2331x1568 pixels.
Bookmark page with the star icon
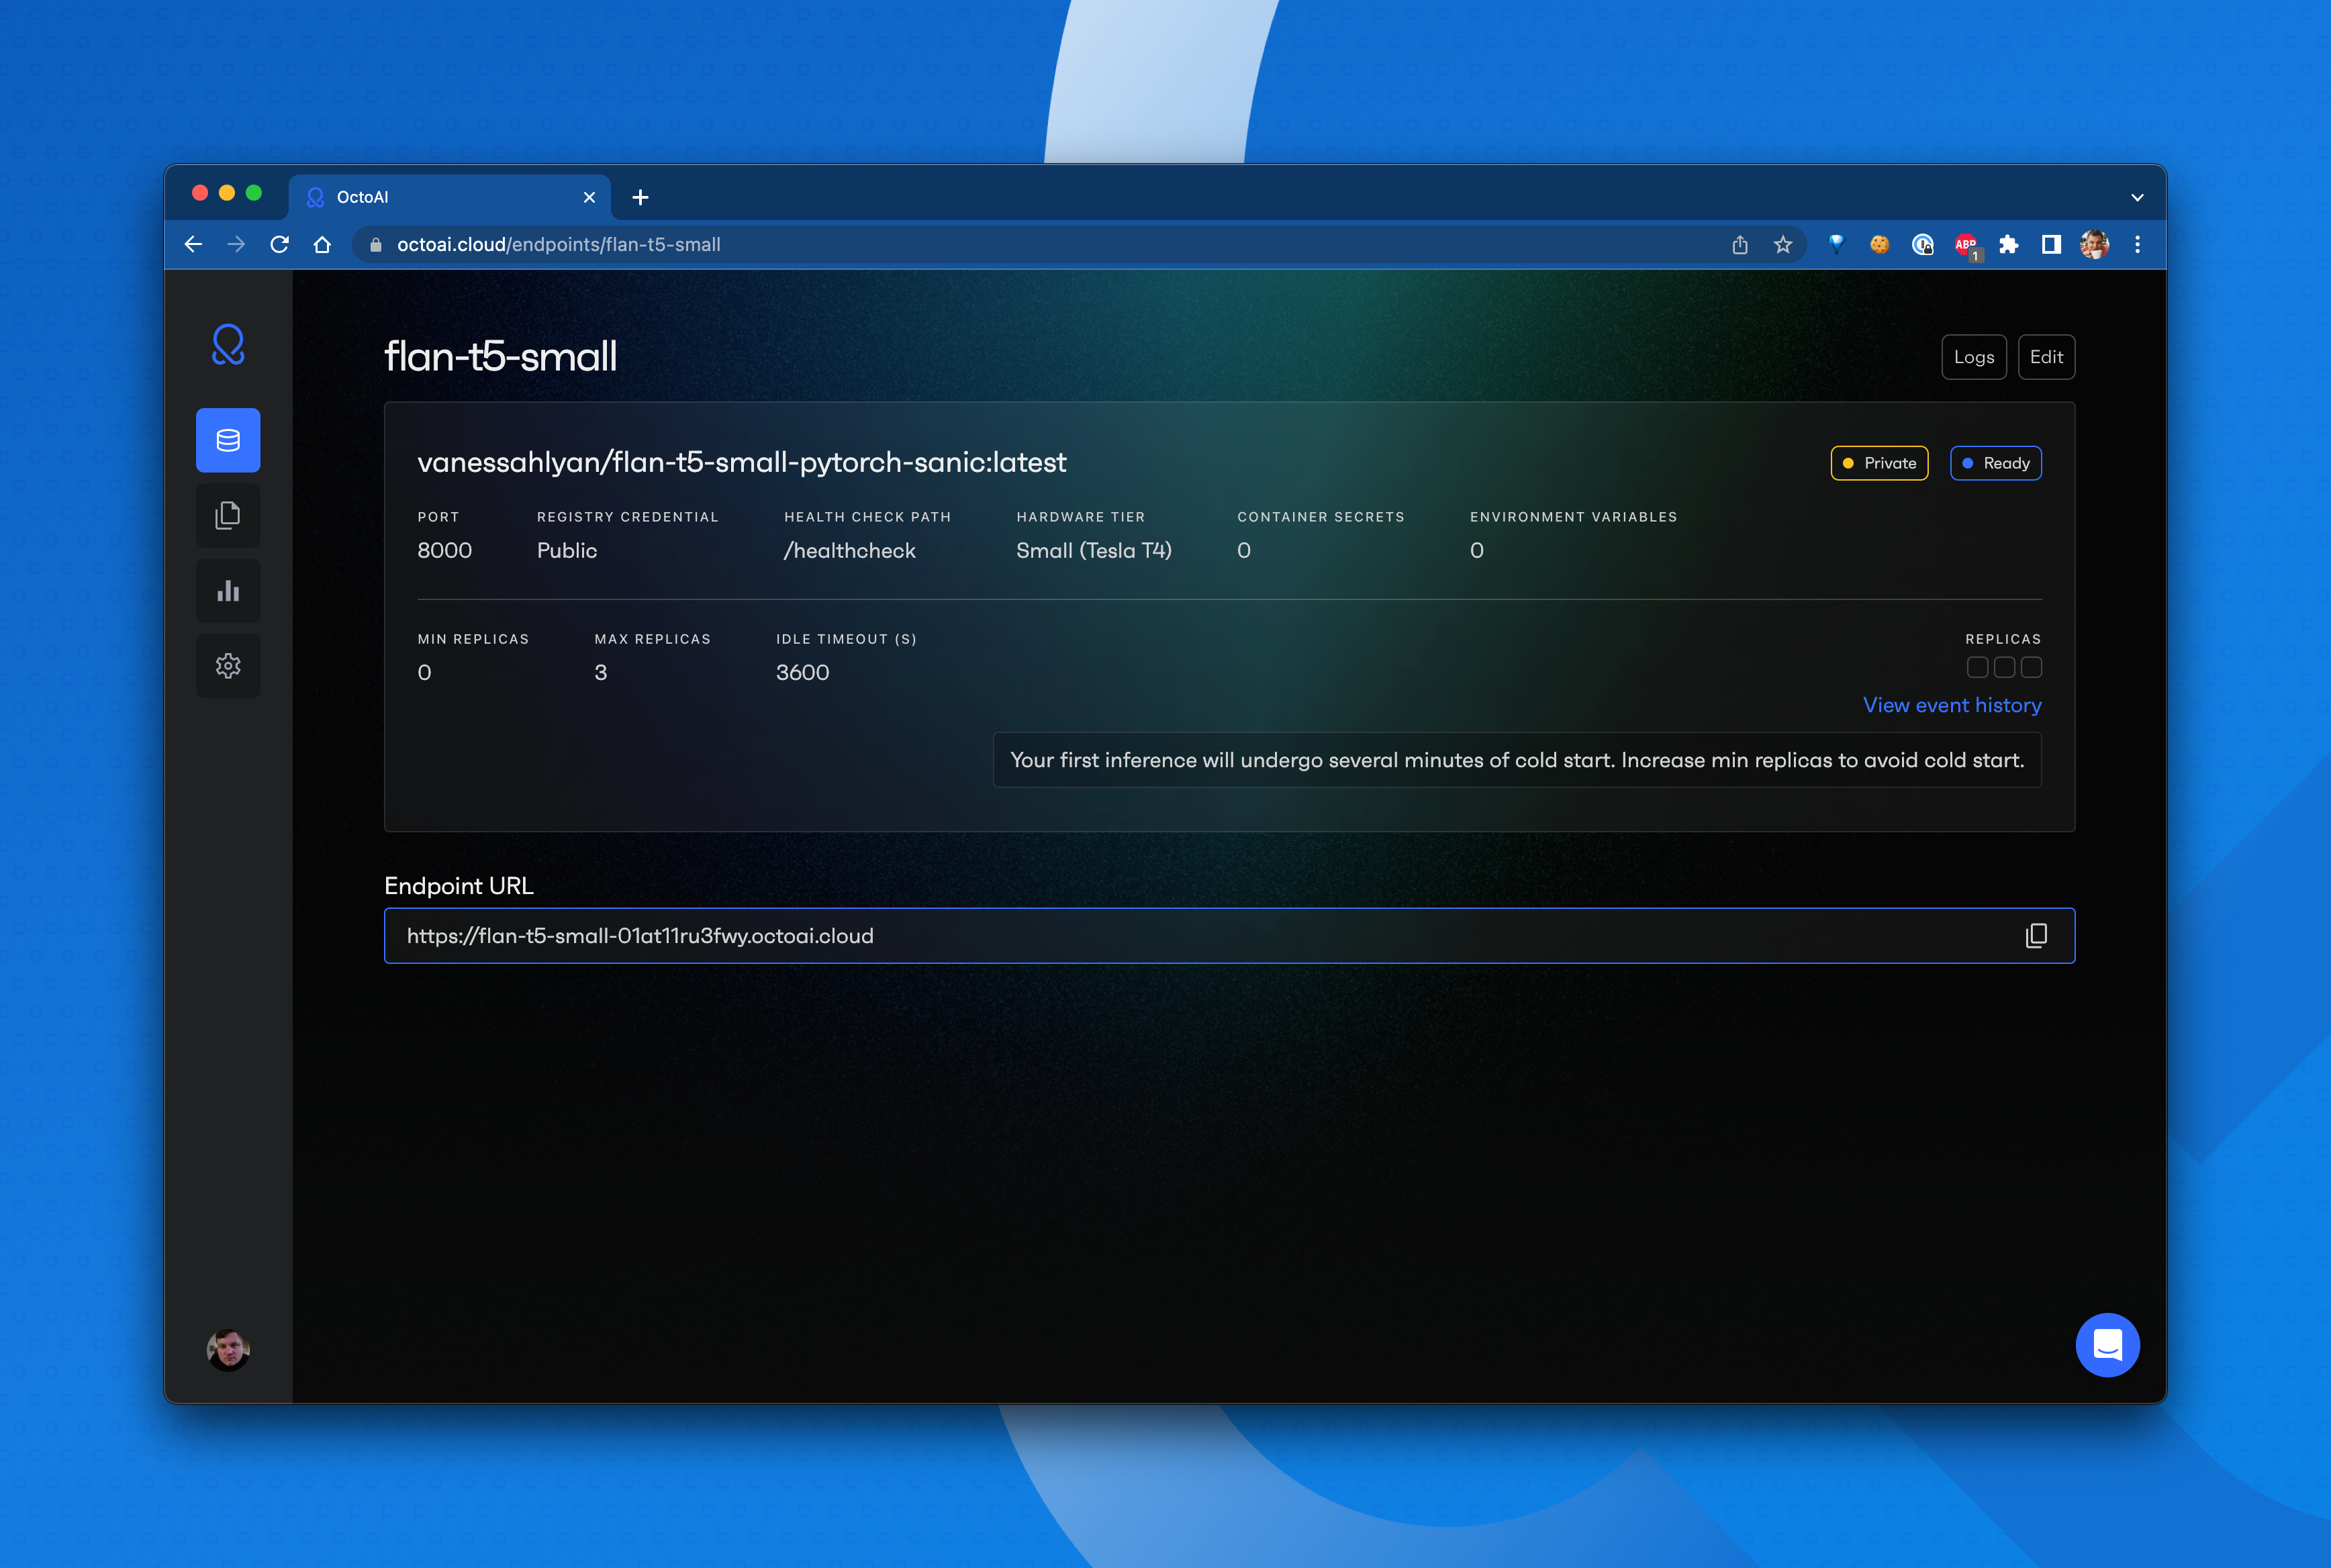1783,245
